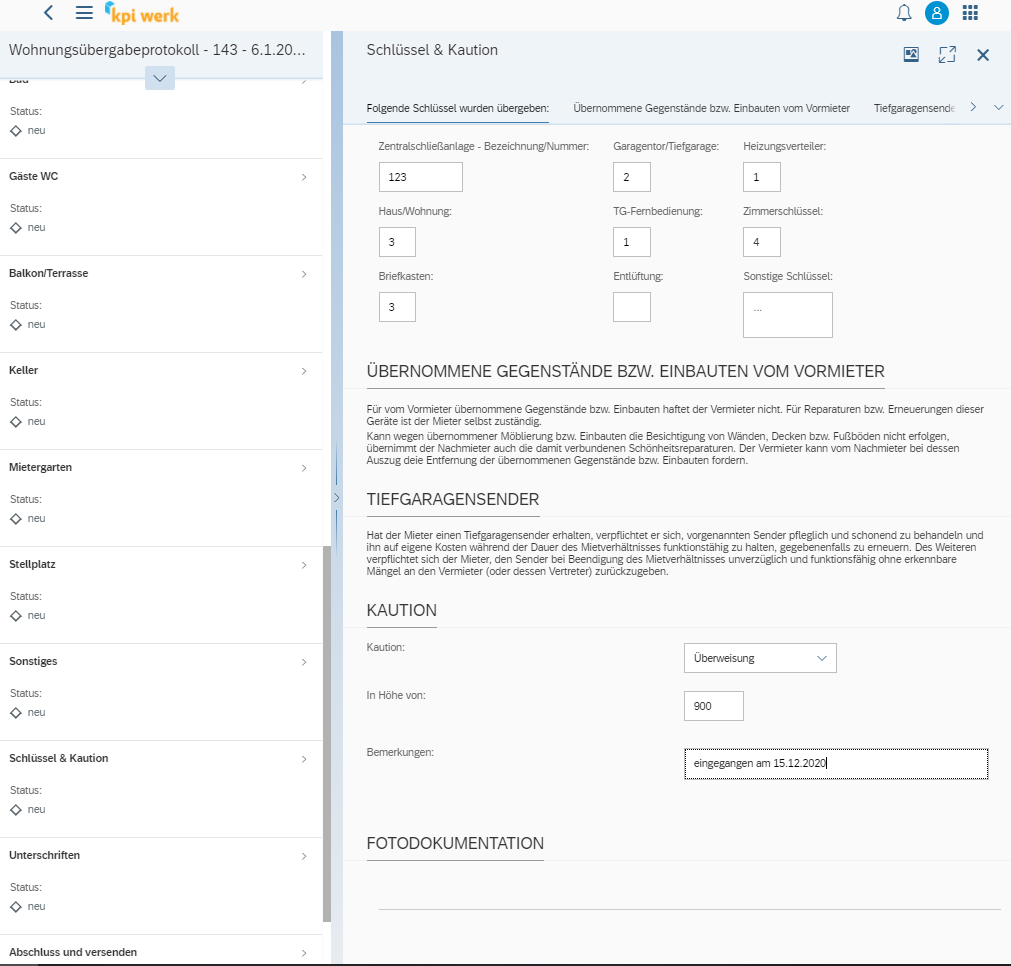The height and width of the screenshot is (966, 1011).
Task: Open the Stellplatz section
Action: 161,595
